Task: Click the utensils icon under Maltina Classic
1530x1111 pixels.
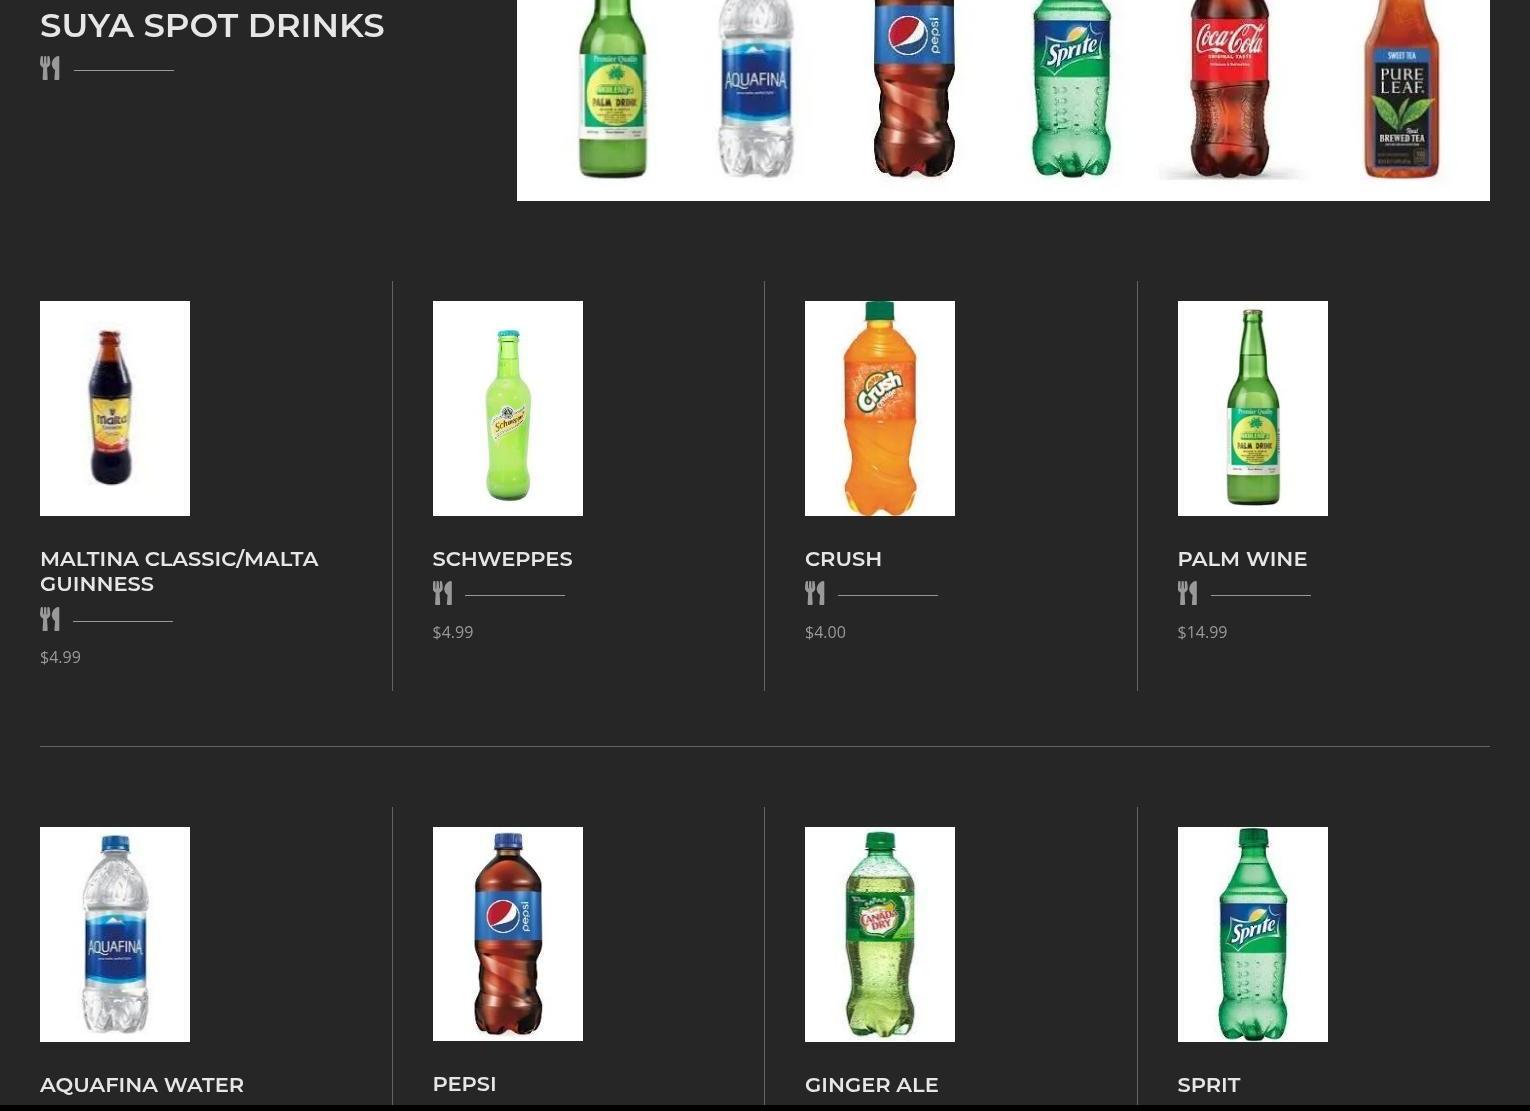Action: point(50,619)
